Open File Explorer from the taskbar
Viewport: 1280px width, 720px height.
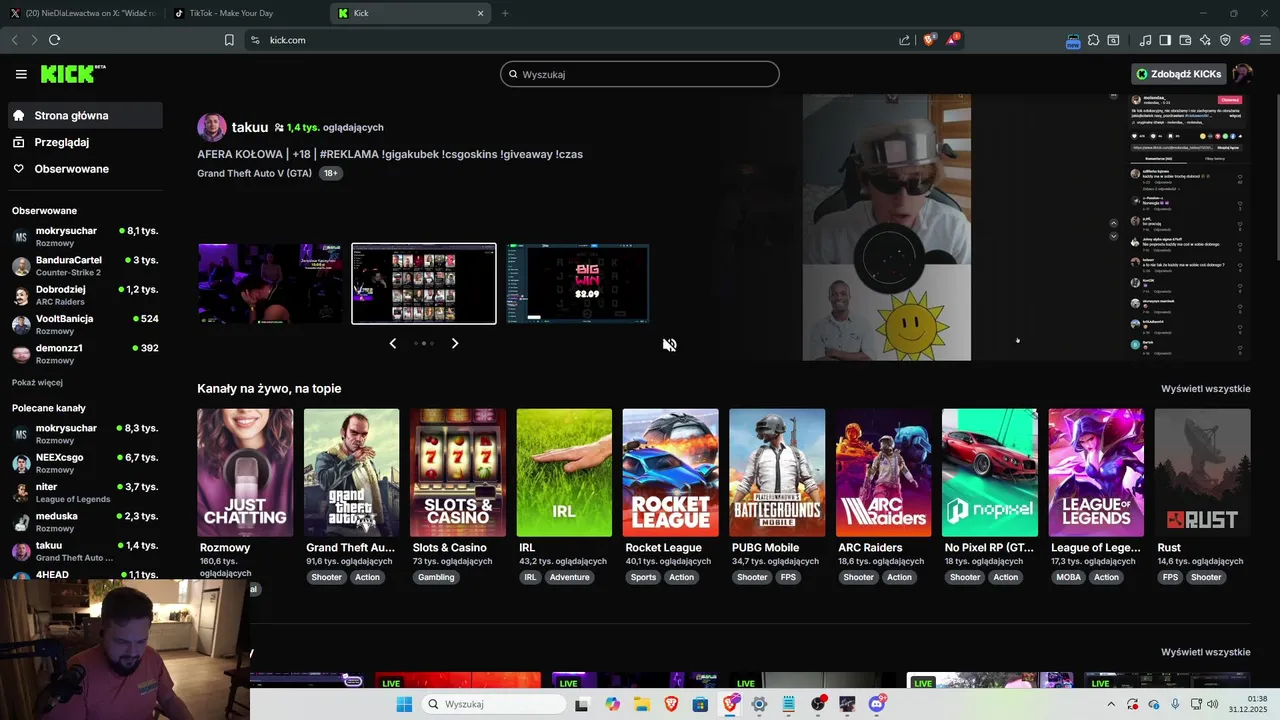point(641,704)
